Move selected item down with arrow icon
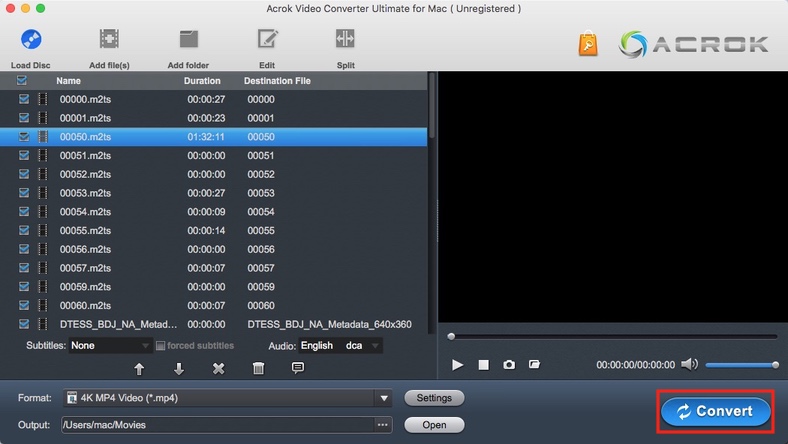Image resolution: width=788 pixels, height=444 pixels. coord(179,369)
